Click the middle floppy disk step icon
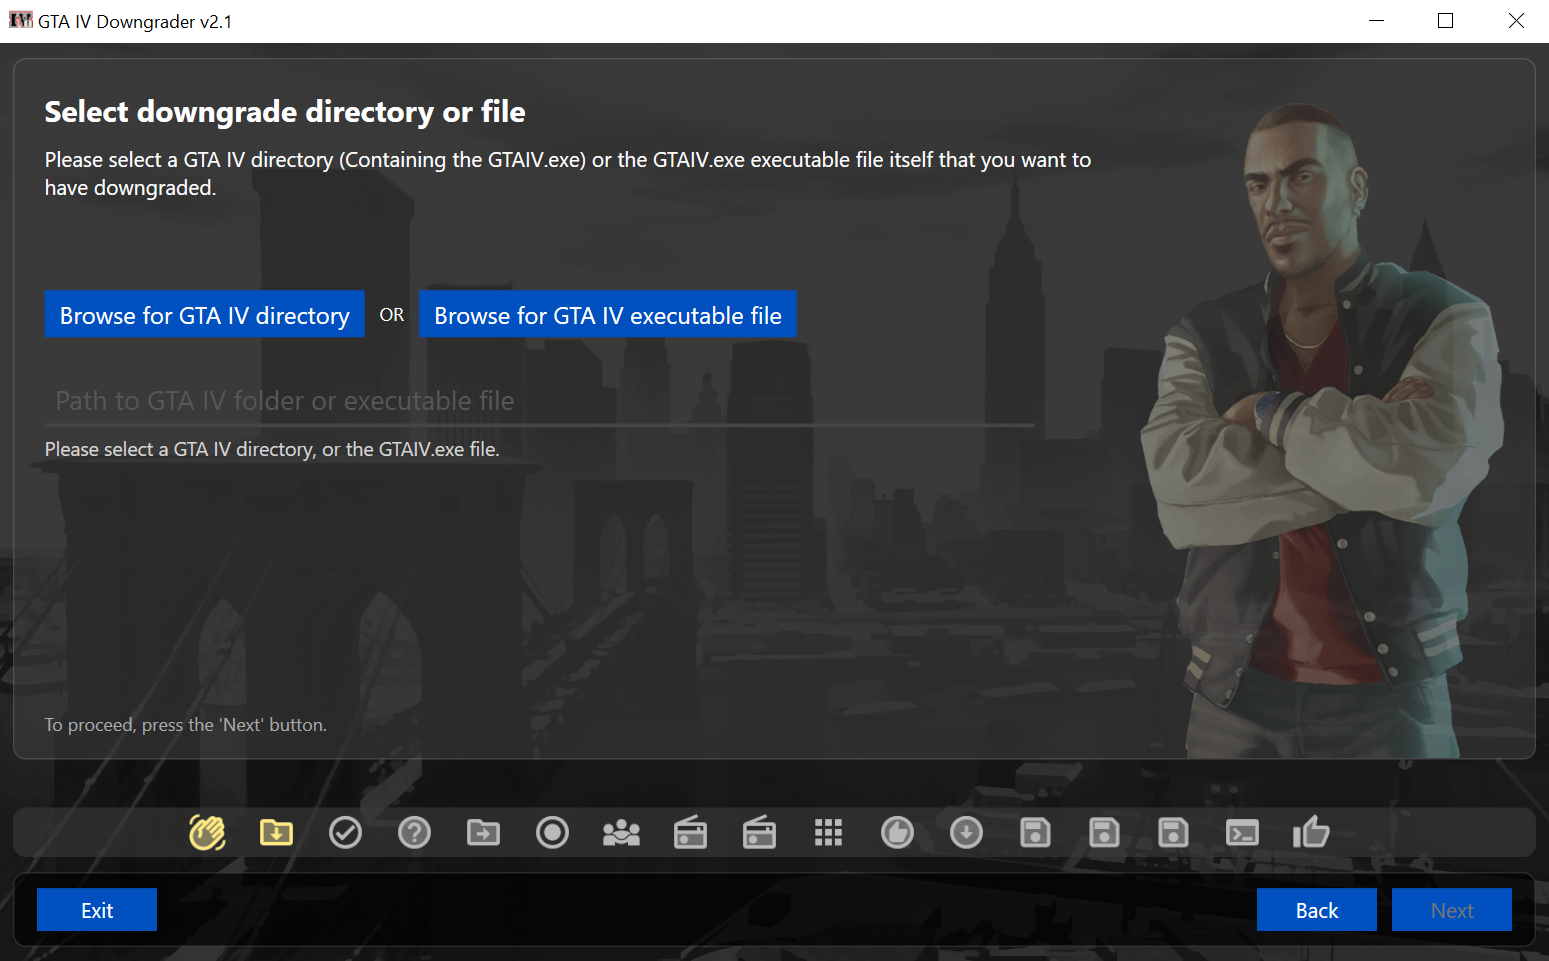1549x961 pixels. [x=1104, y=832]
